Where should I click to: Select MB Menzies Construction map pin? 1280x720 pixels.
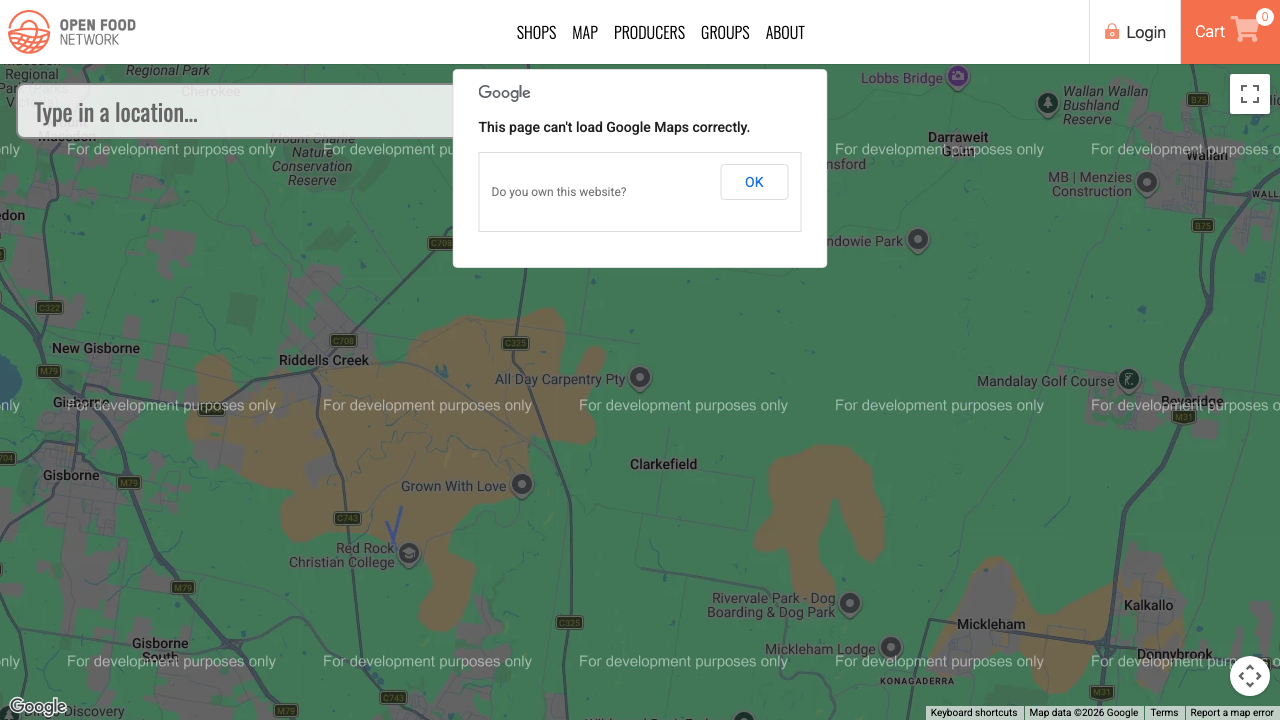click(1147, 183)
